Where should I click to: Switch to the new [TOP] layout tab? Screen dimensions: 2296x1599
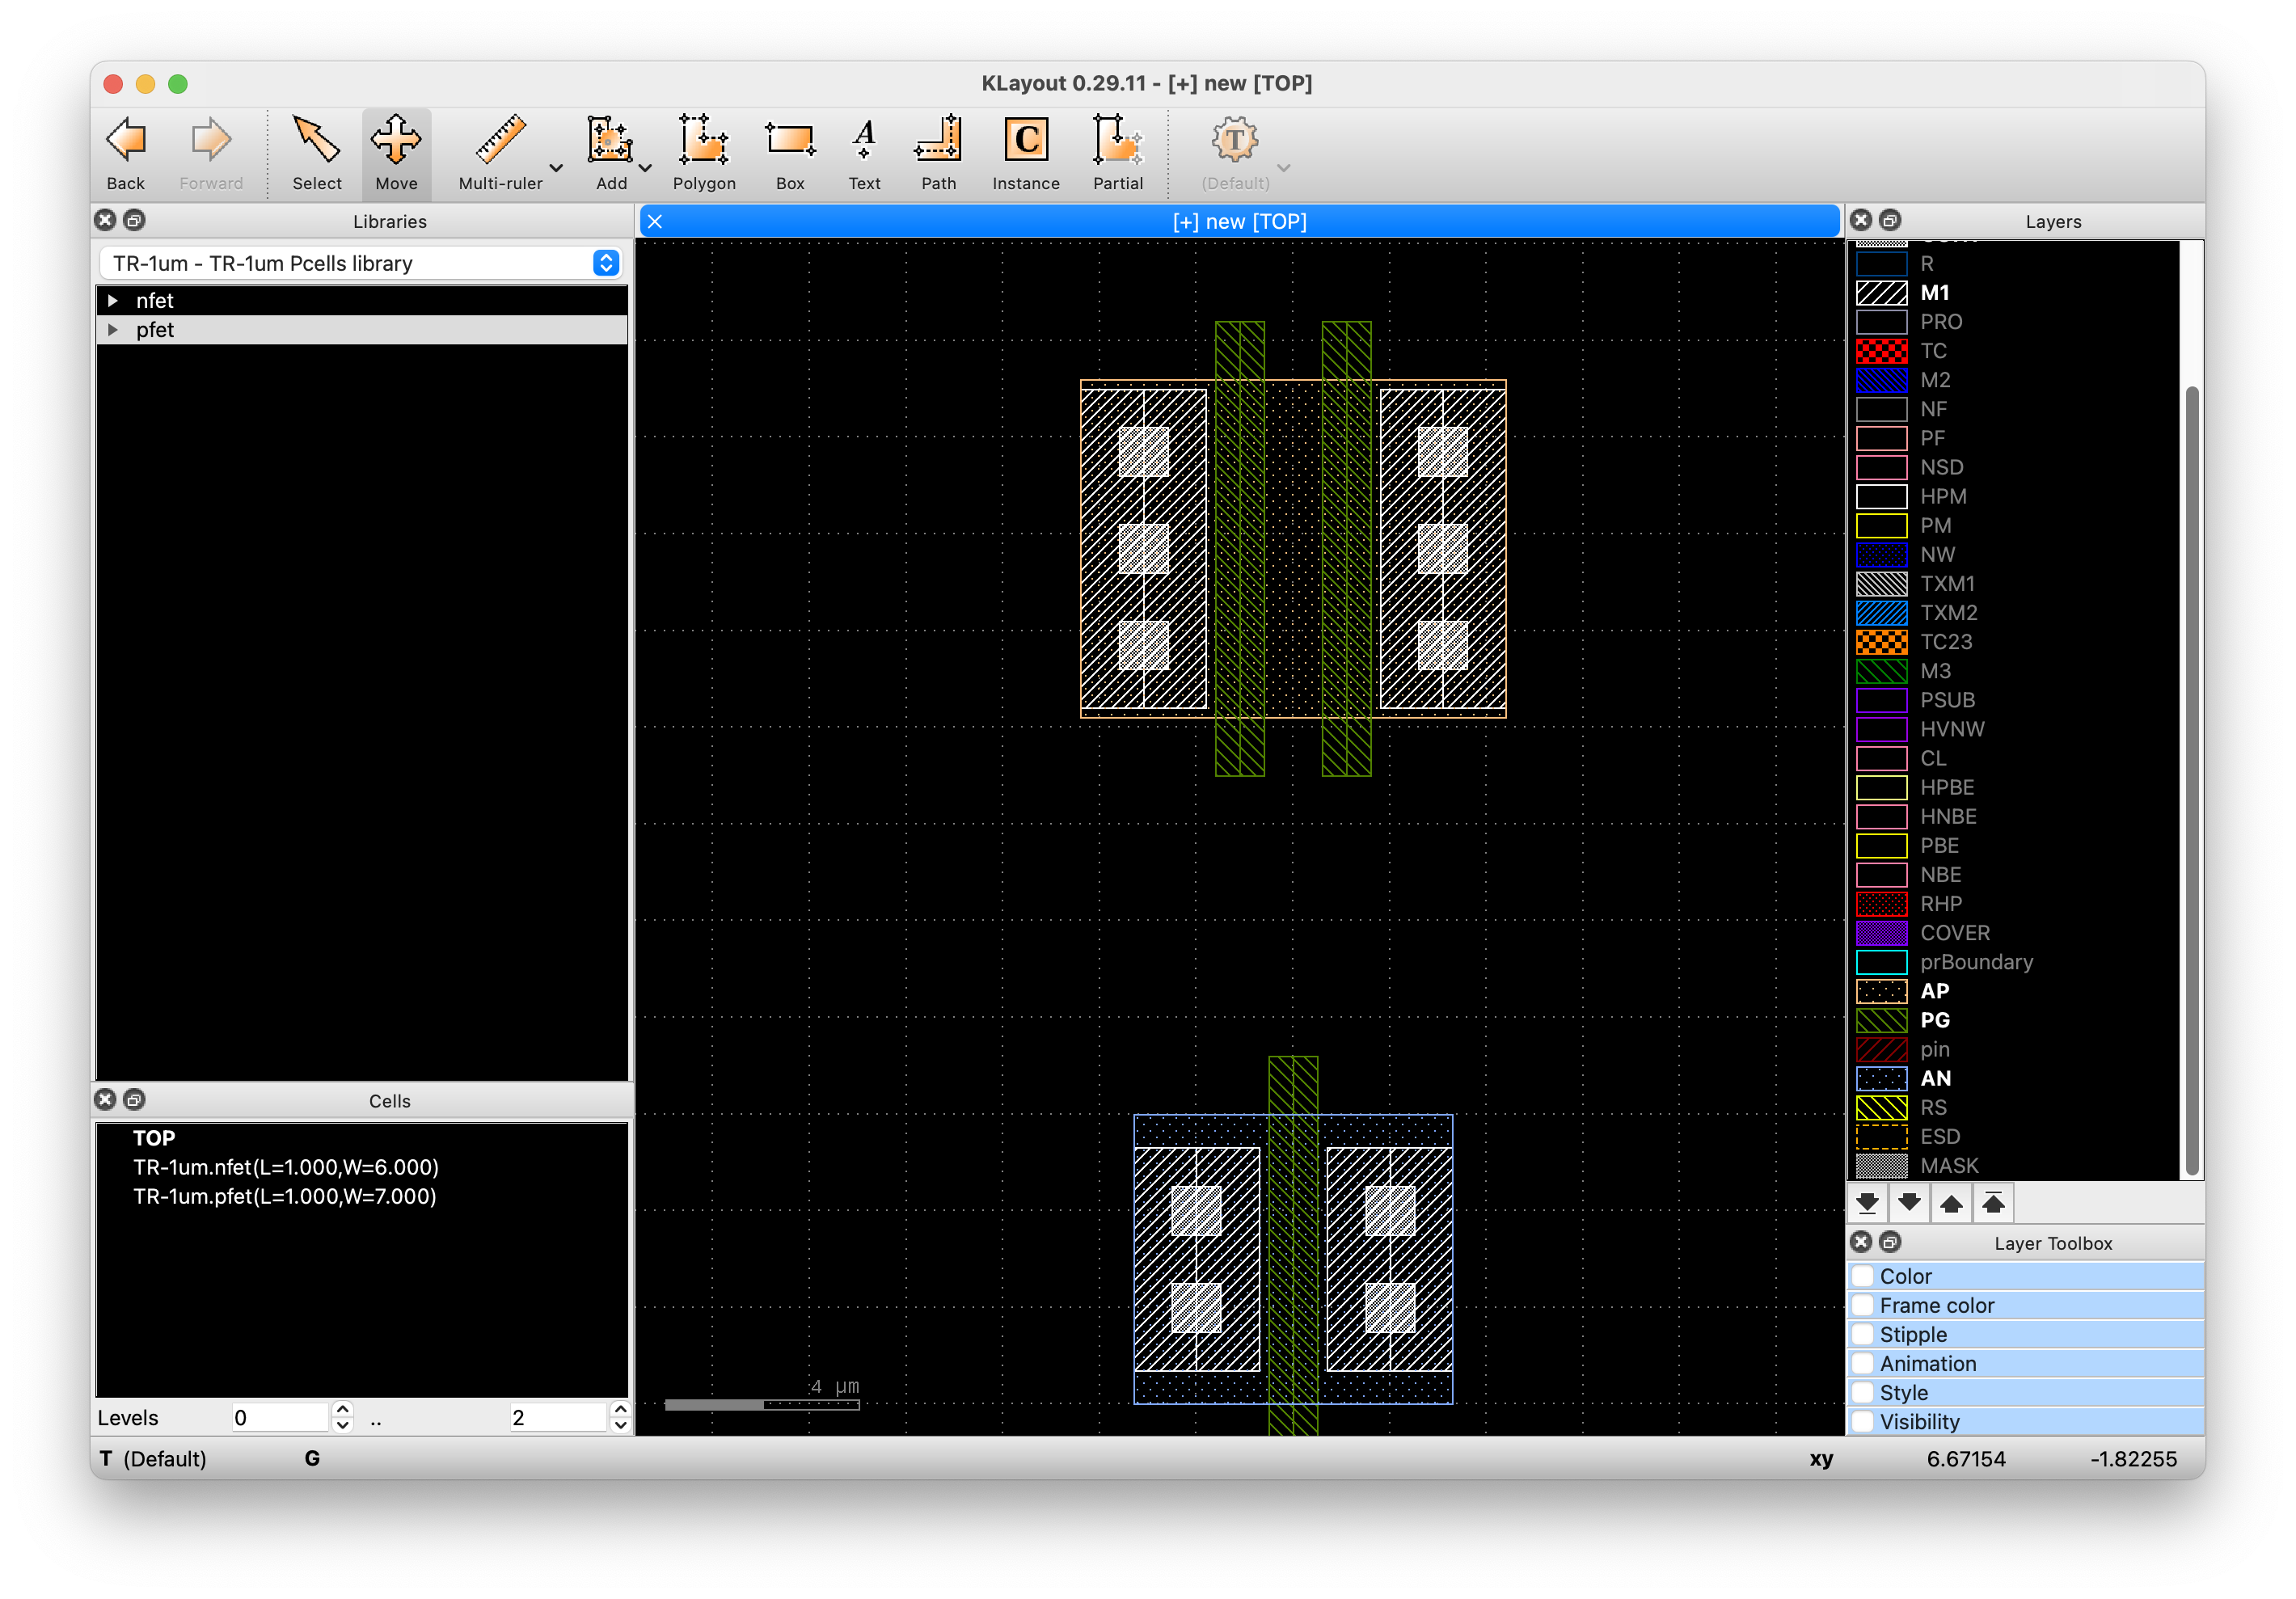tap(1240, 221)
